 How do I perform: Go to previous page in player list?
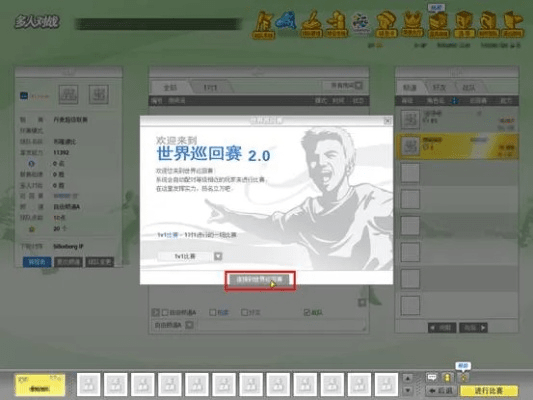442,328
